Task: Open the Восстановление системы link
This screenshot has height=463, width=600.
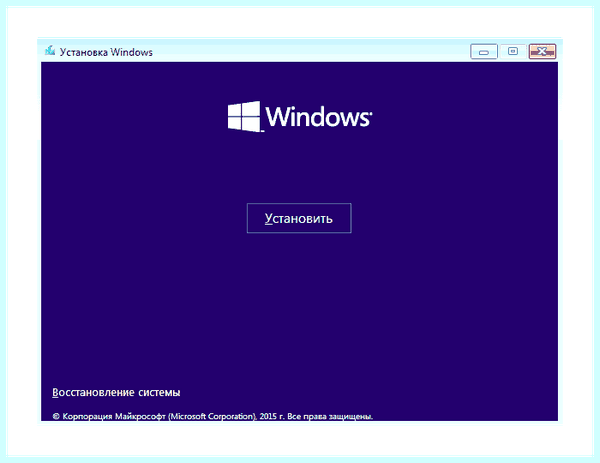Action: pyautogui.click(x=116, y=393)
